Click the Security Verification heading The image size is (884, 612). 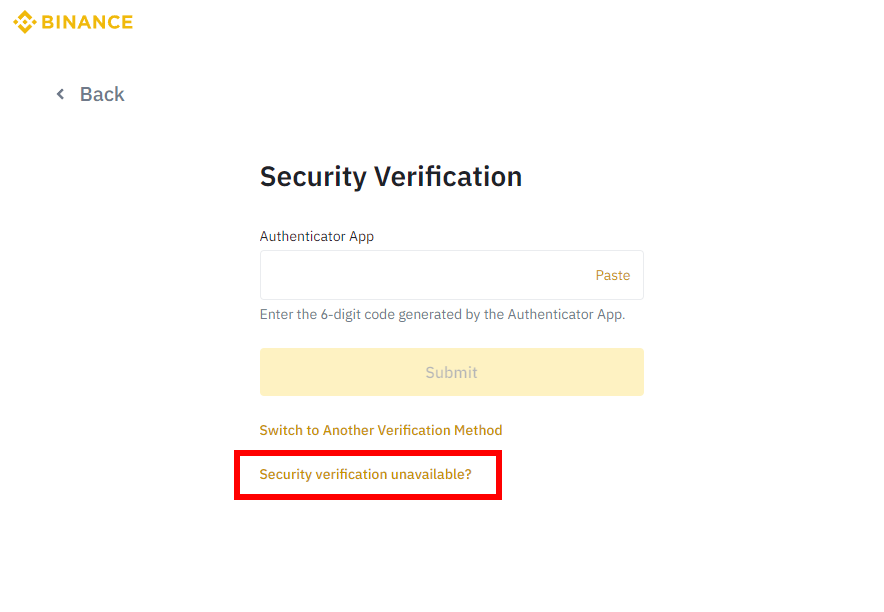click(390, 177)
